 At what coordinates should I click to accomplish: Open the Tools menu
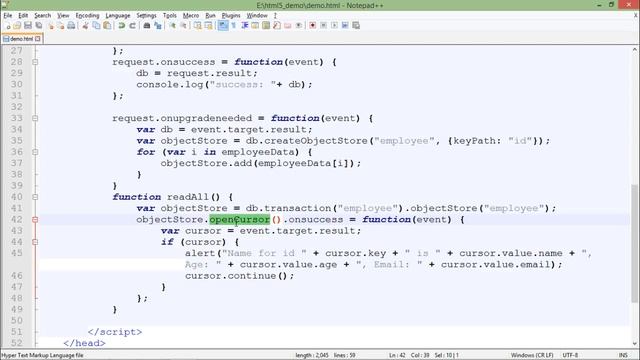(169, 16)
